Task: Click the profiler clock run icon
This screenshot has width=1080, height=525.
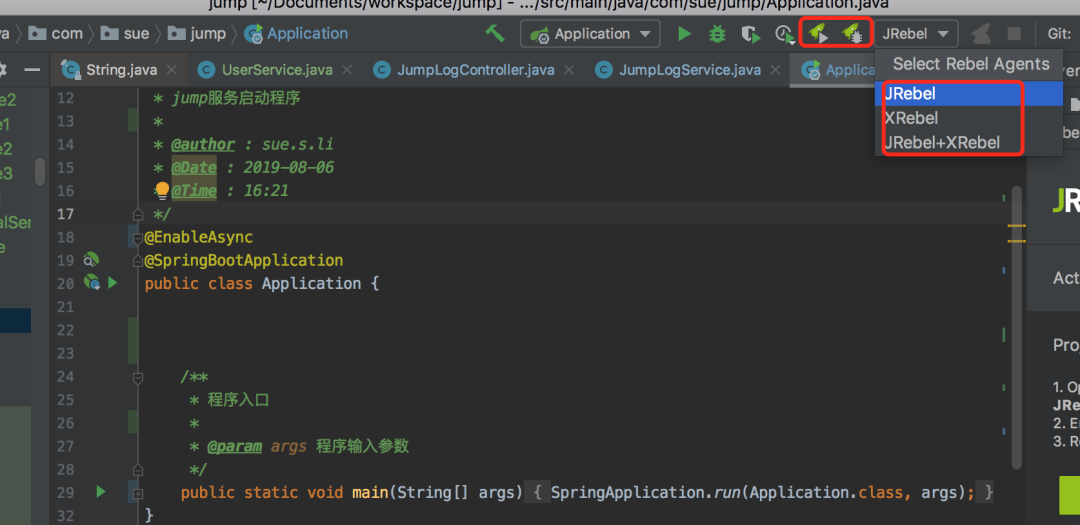Action: (x=783, y=35)
